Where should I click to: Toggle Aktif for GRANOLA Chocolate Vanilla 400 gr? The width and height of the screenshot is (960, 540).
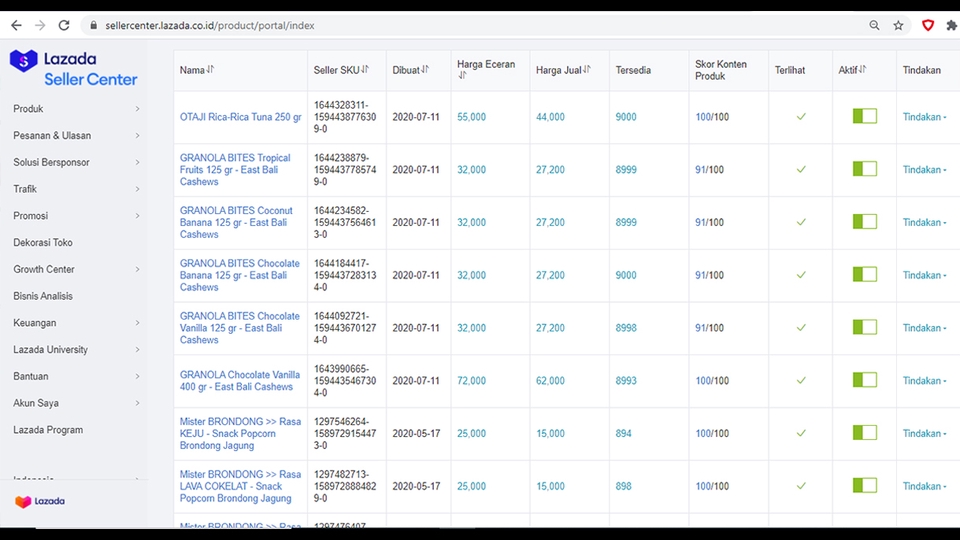point(864,380)
